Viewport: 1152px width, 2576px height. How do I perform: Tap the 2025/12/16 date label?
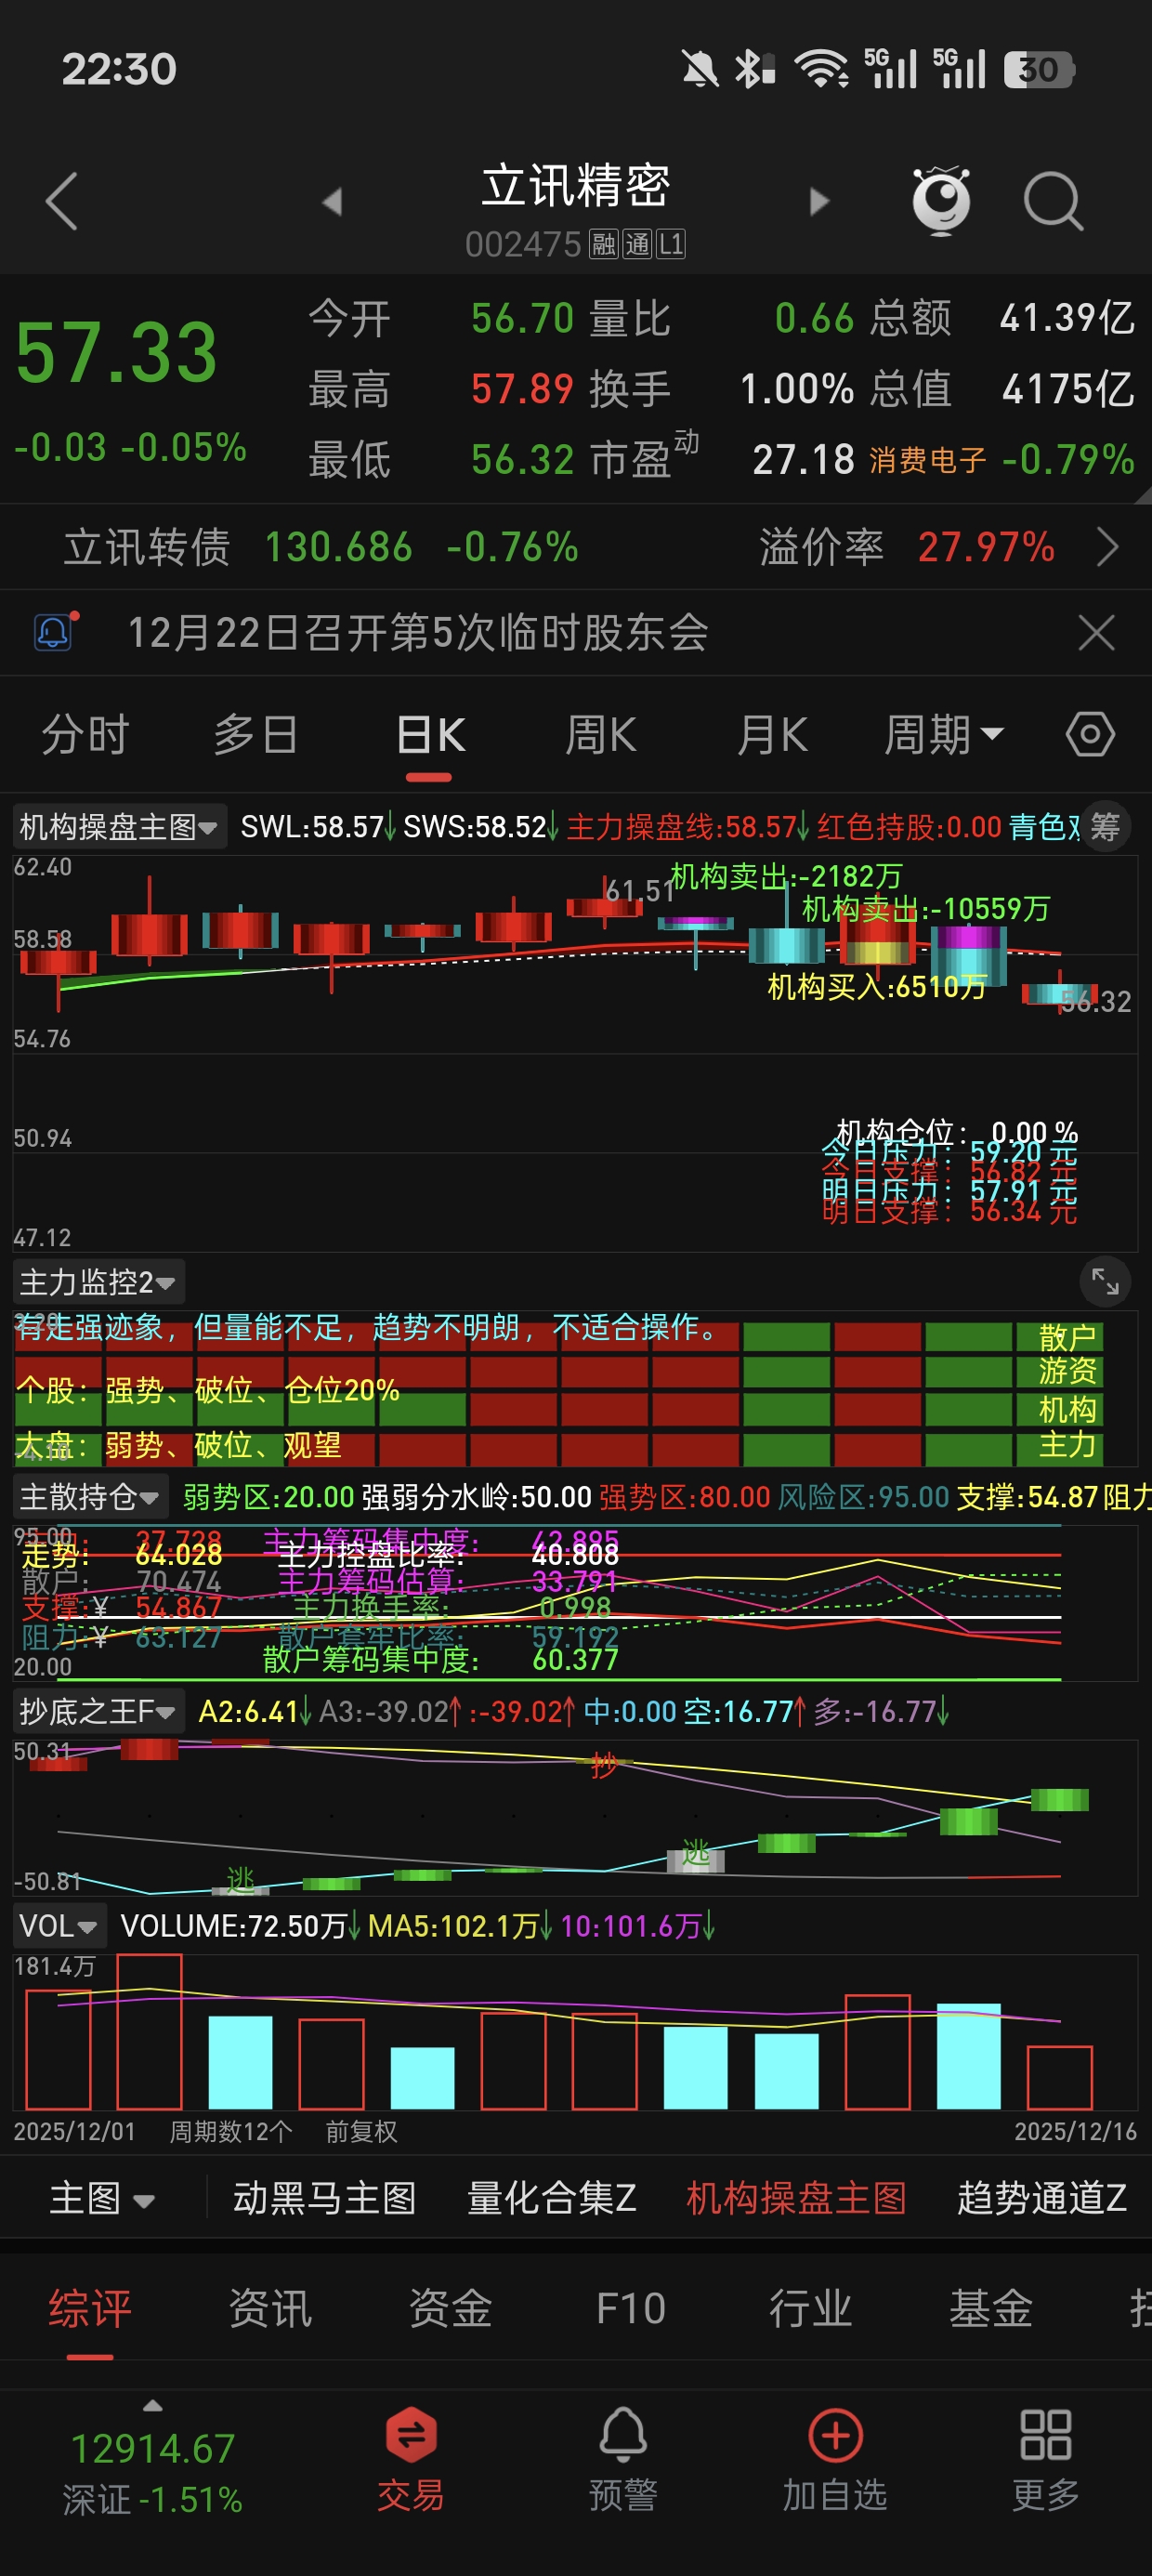click(x=1075, y=2131)
